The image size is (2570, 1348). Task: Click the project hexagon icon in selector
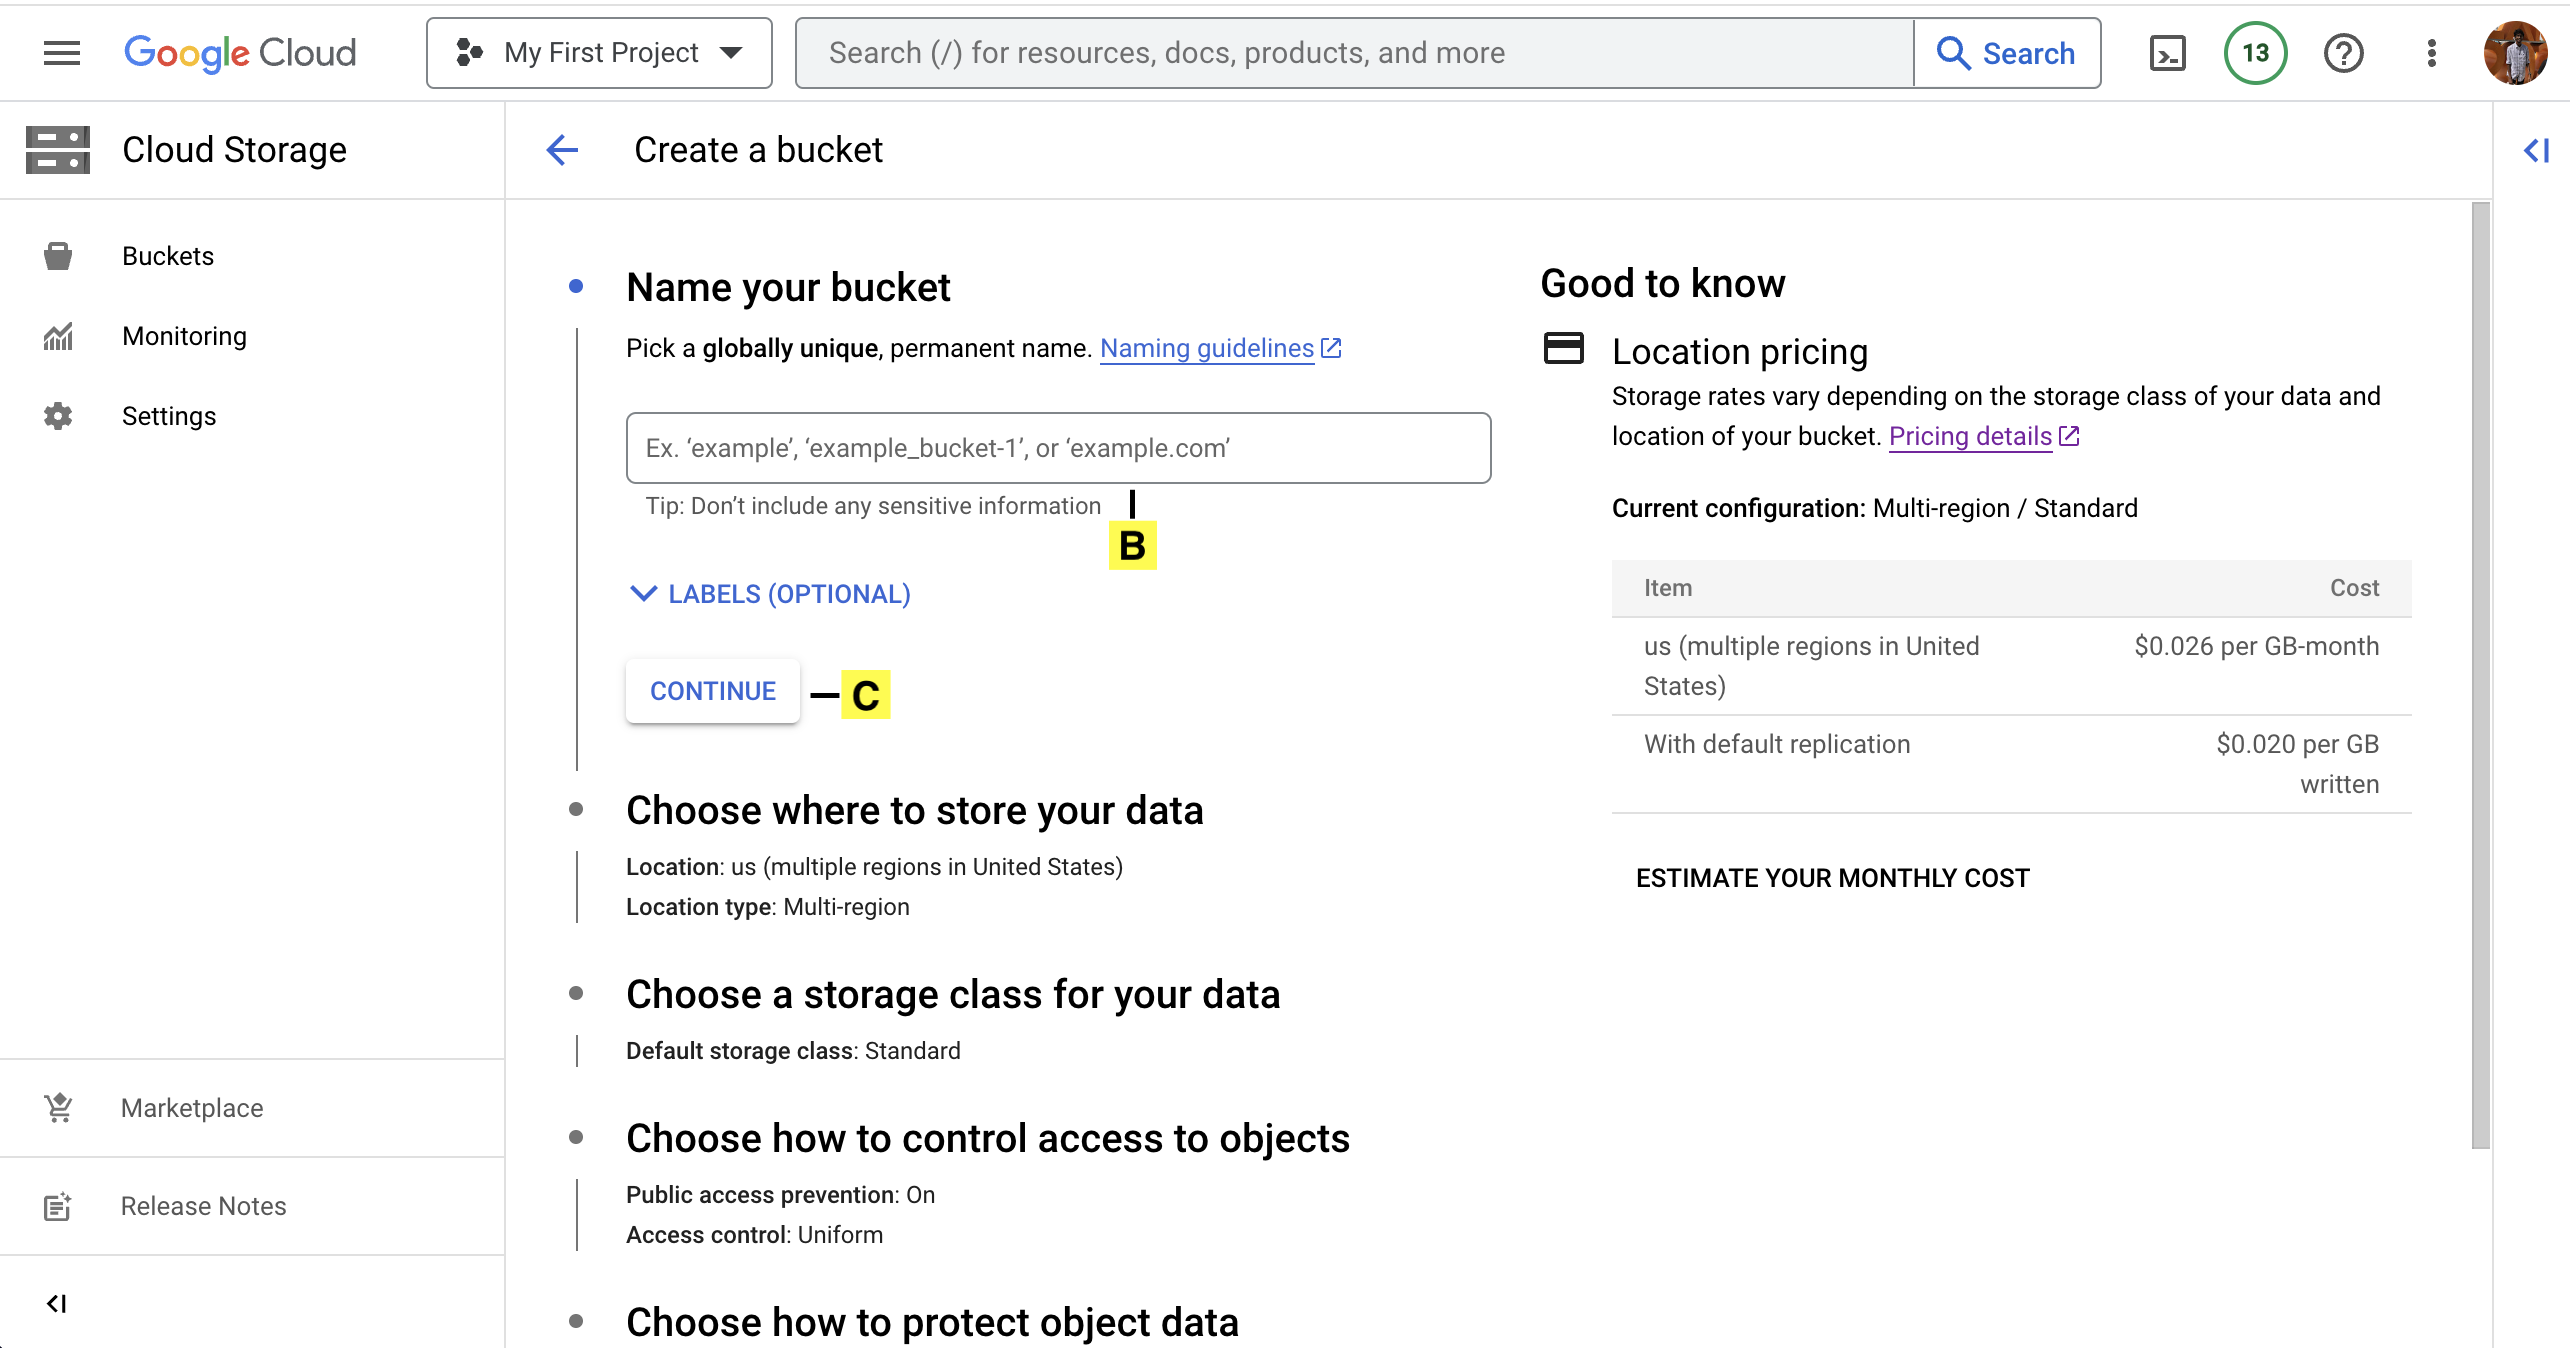click(x=469, y=53)
